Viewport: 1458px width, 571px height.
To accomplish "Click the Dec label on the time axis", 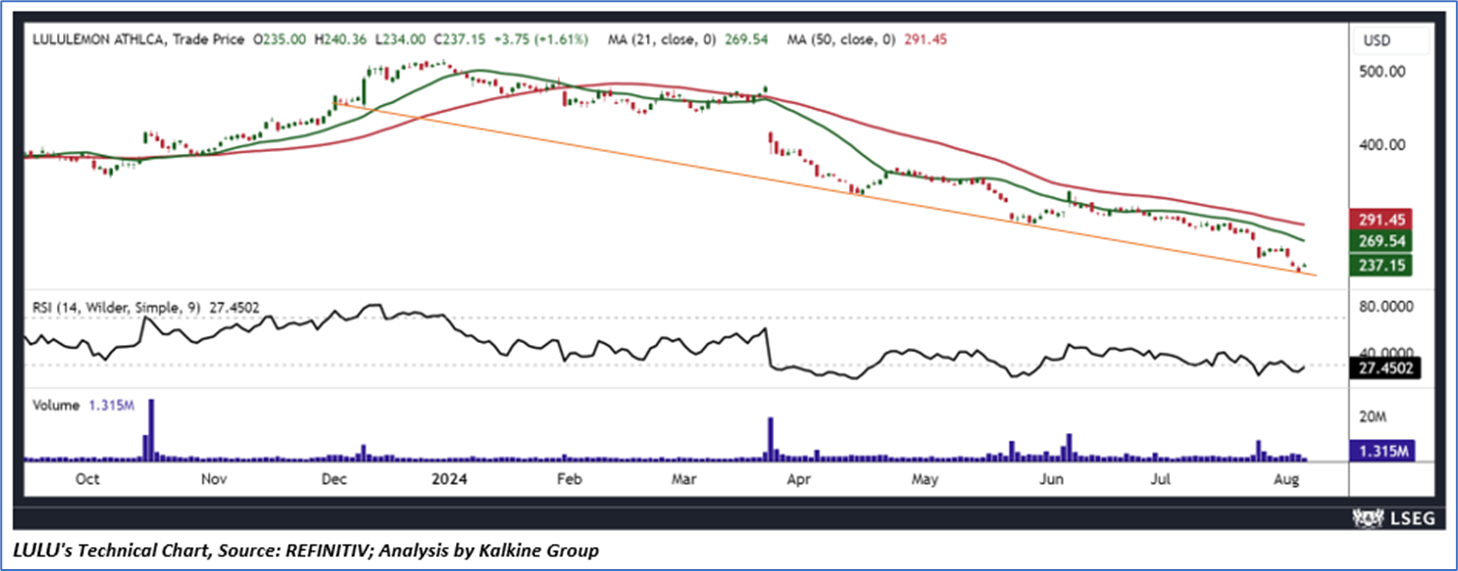I will pos(334,479).
